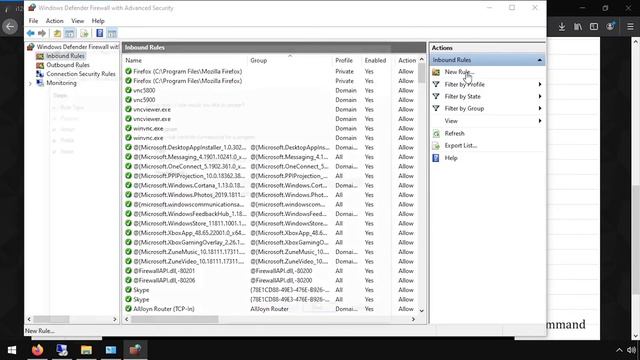Expand the Monitoring tree node arrow
This screenshot has width=640, height=360.
tap(30, 83)
